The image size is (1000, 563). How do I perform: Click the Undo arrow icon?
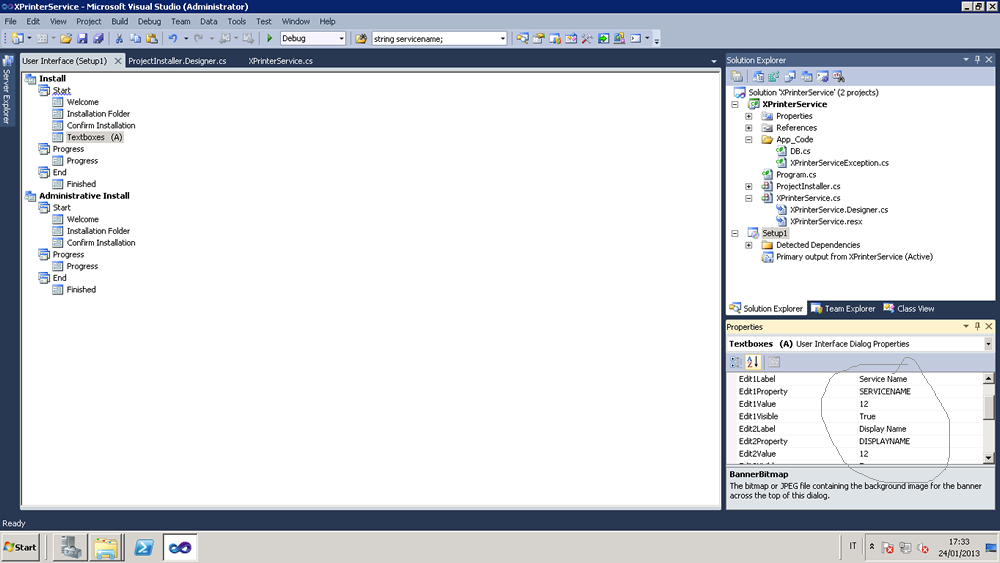172,38
